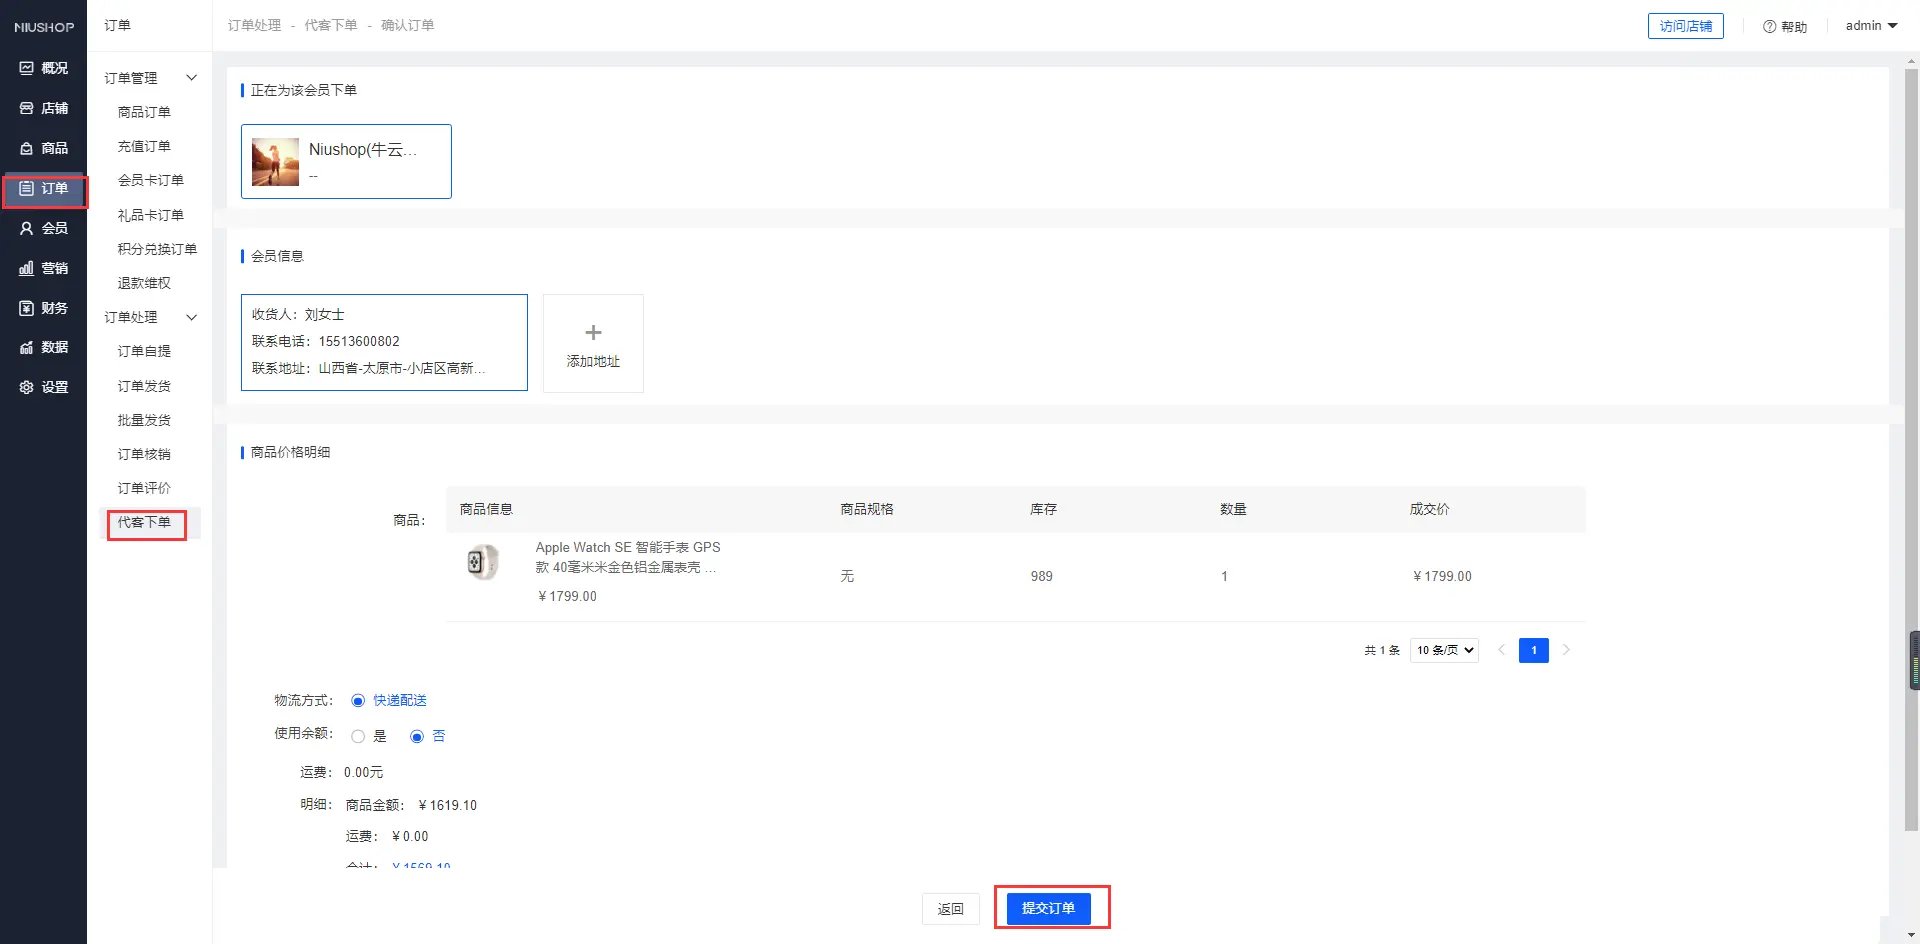Click the 添加地址 add address card
Screen dimensions: 1920x944
pos(593,343)
